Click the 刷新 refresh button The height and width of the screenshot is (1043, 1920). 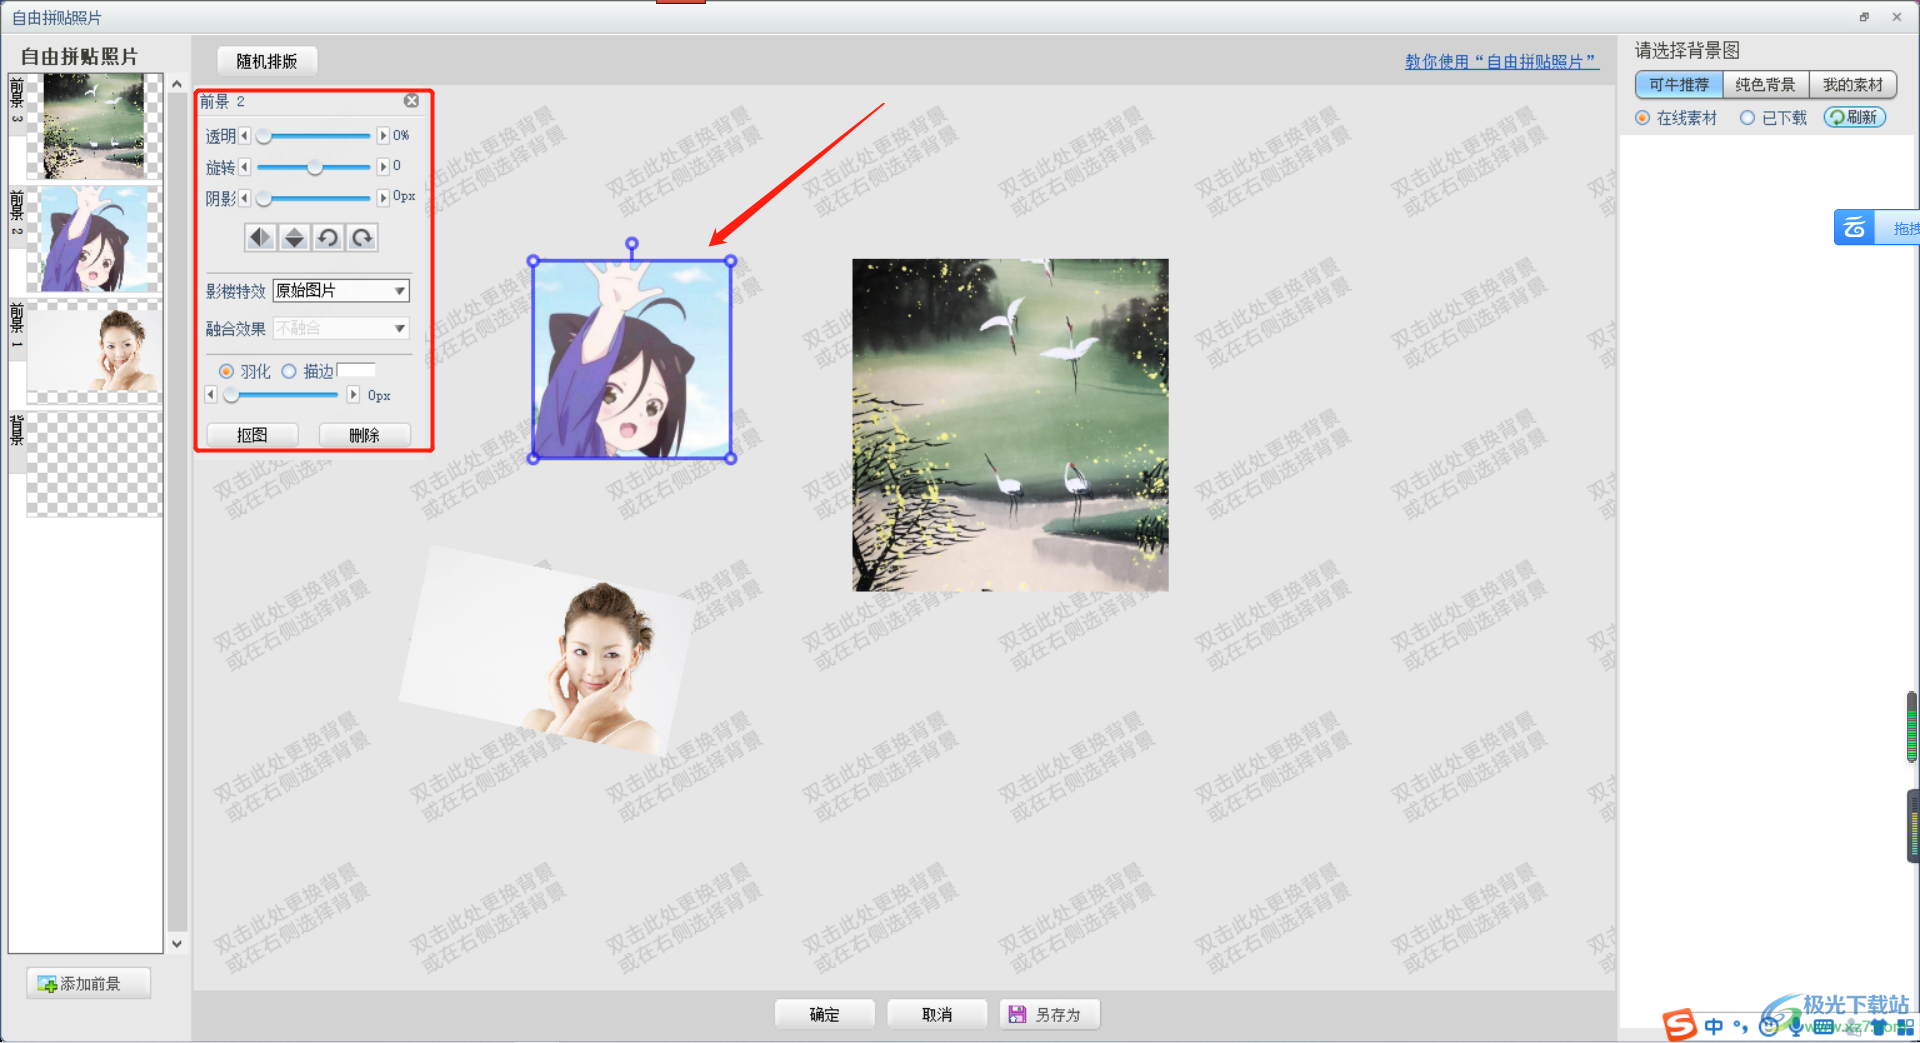click(x=1855, y=117)
